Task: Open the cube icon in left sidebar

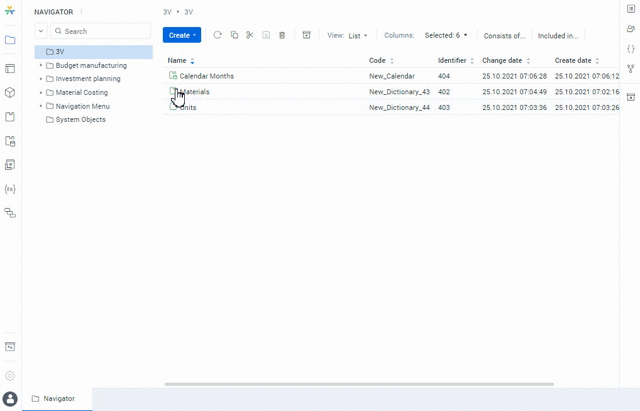Action: point(10,93)
